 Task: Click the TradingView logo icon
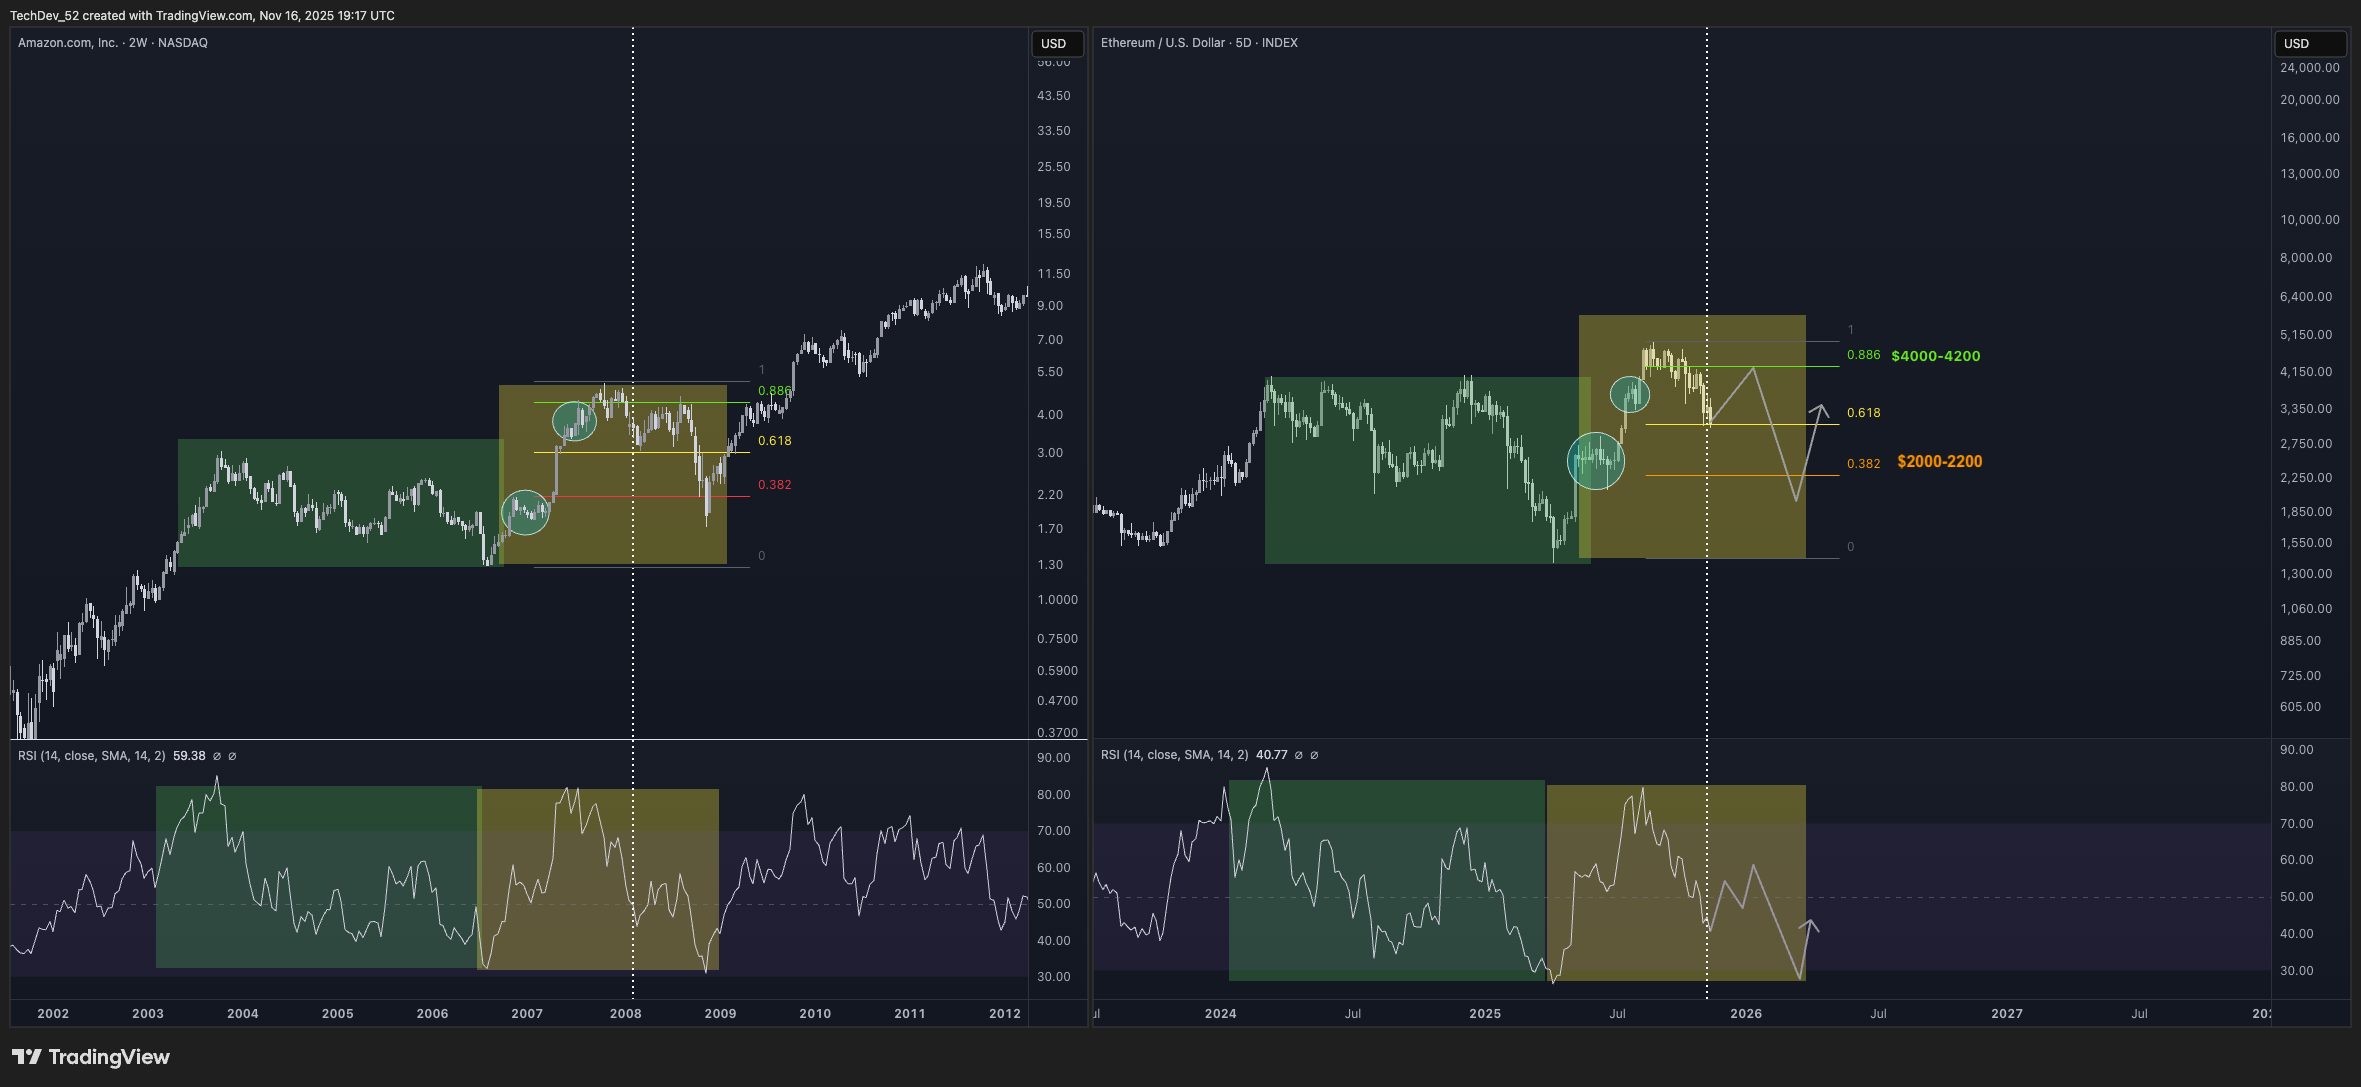pyautogui.click(x=27, y=1057)
